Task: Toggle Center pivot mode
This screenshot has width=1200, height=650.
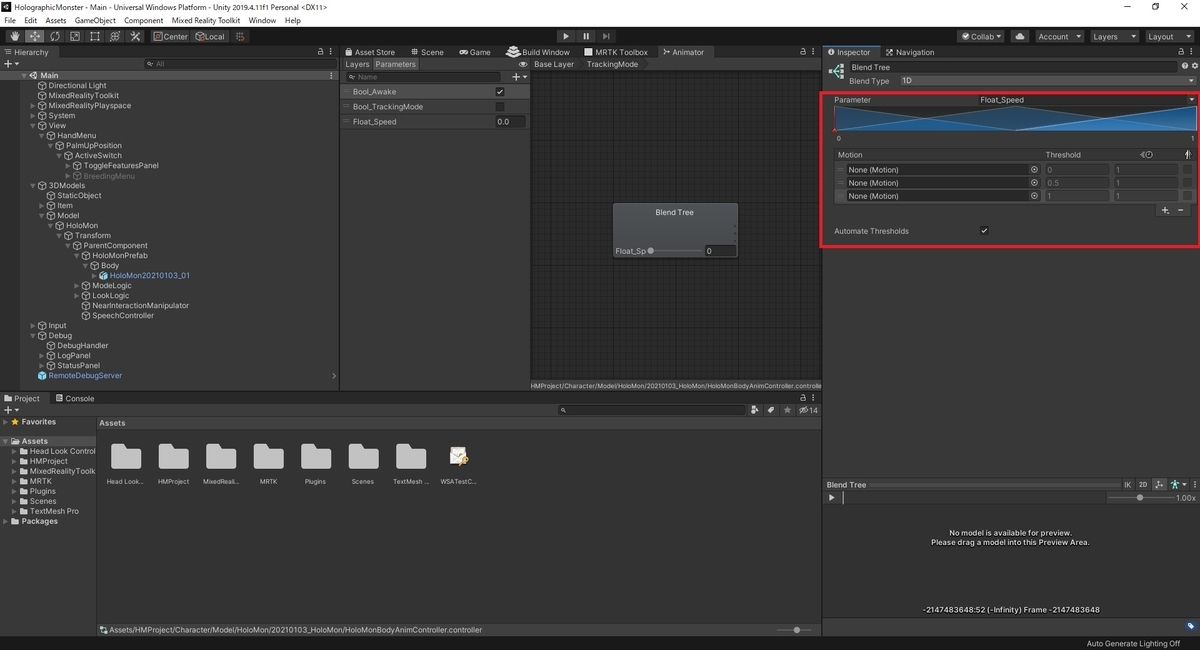Action: tap(171, 36)
